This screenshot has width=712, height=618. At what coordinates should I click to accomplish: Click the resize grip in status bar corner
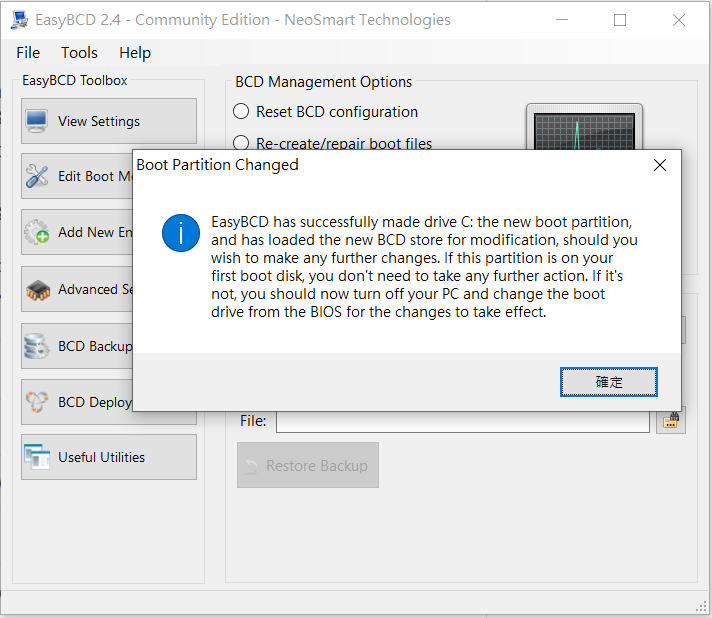702,607
